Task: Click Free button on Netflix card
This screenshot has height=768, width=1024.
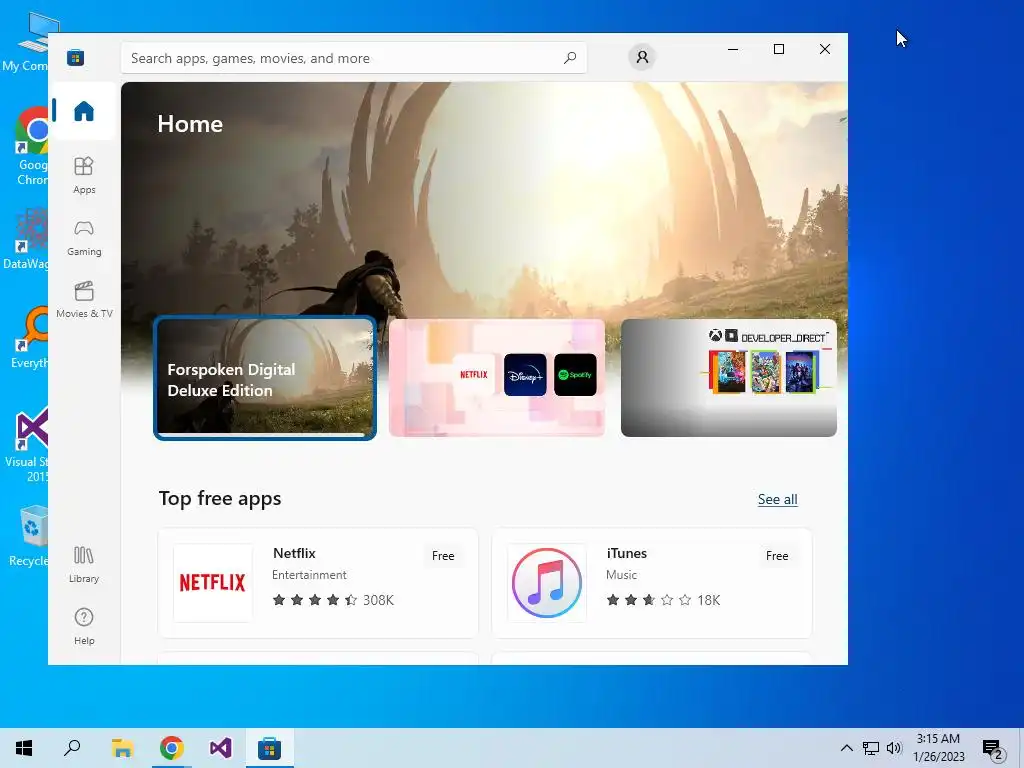Action: (x=443, y=556)
